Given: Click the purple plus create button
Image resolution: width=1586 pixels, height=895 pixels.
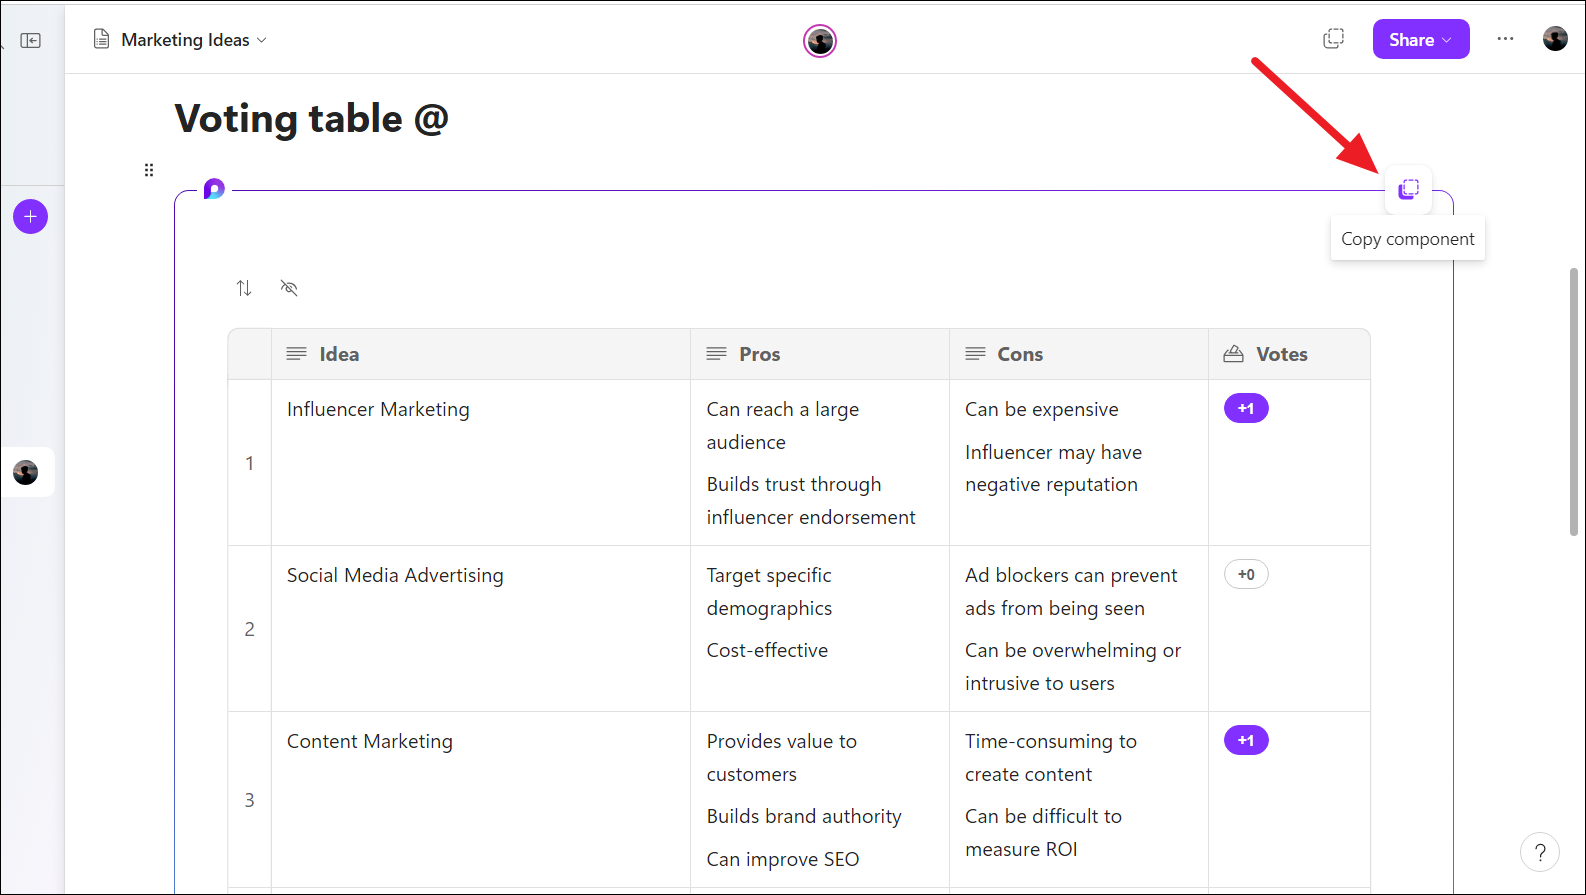Looking at the screenshot, I should [x=31, y=217].
